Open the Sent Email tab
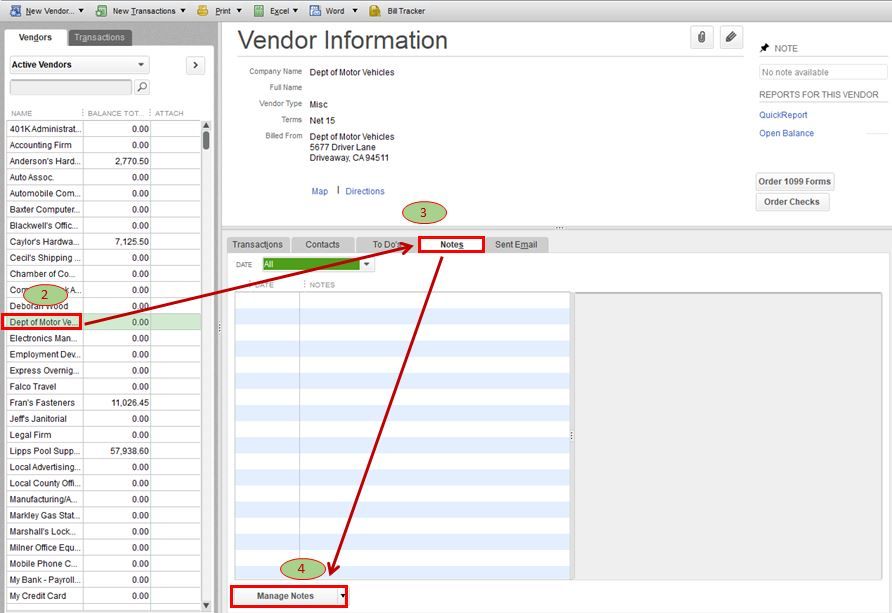Image resolution: width=892 pixels, height=613 pixels. click(516, 245)
